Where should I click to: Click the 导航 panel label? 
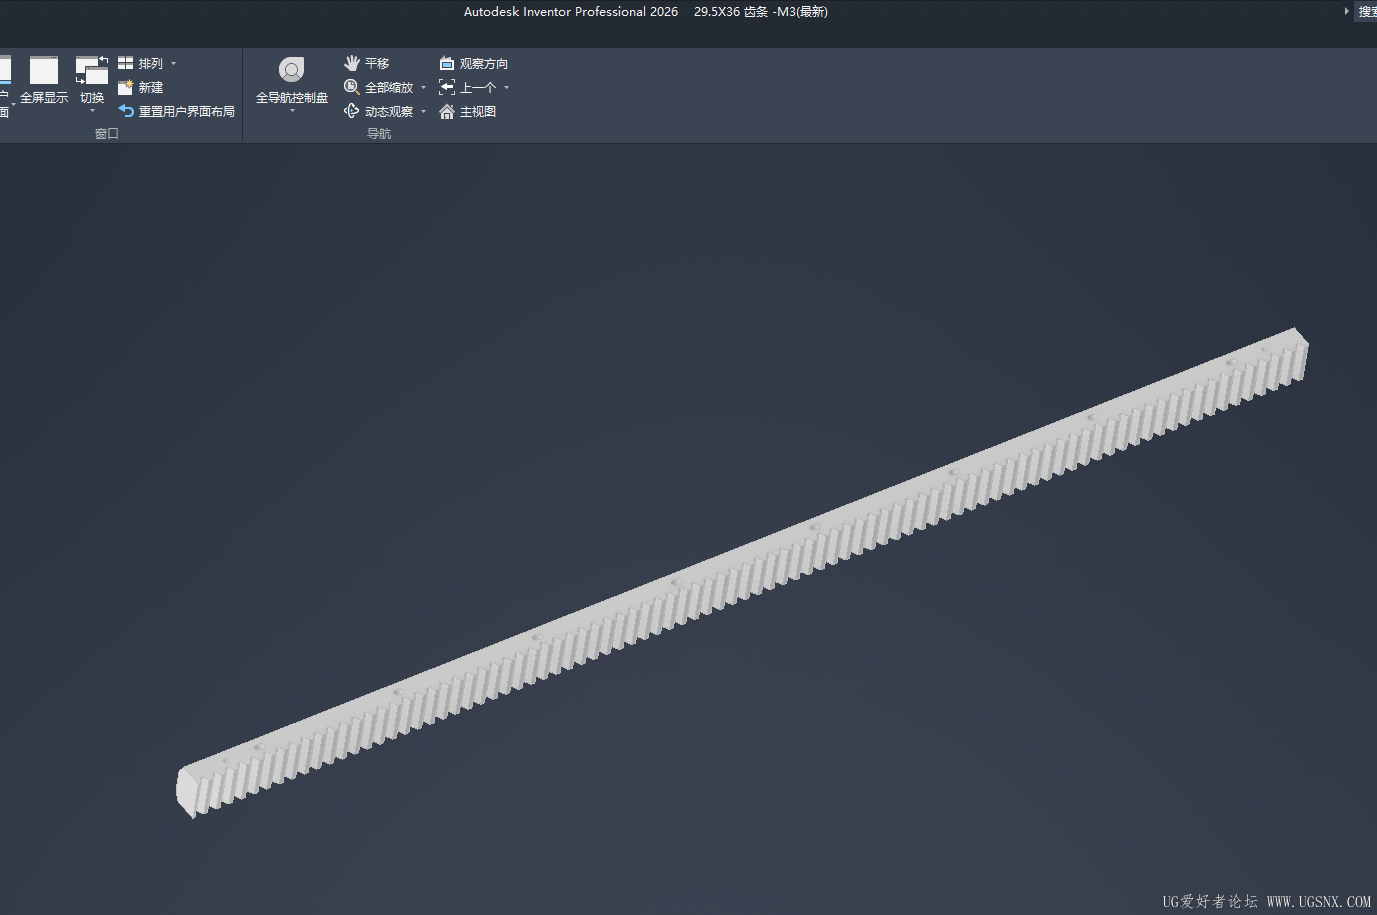pos(379,133)
